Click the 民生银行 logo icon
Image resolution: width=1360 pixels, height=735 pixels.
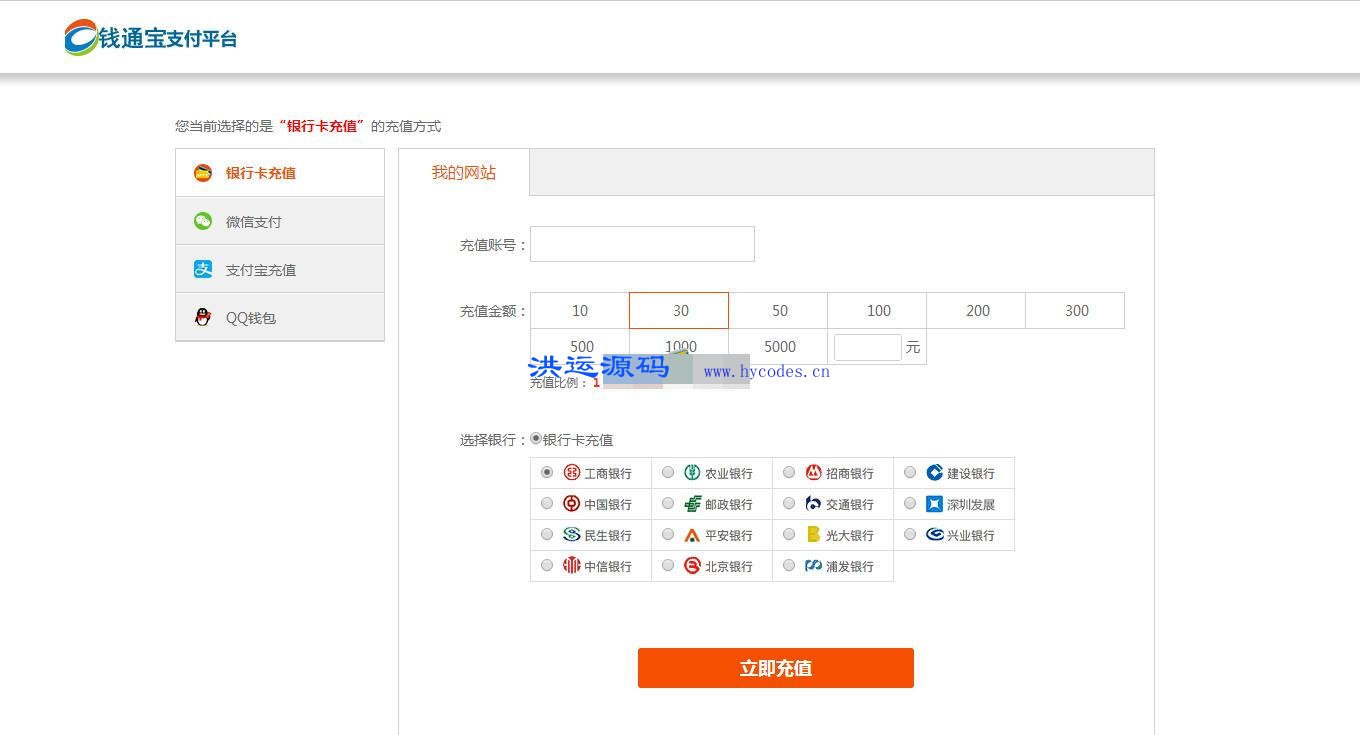click(x=572, y=534)
